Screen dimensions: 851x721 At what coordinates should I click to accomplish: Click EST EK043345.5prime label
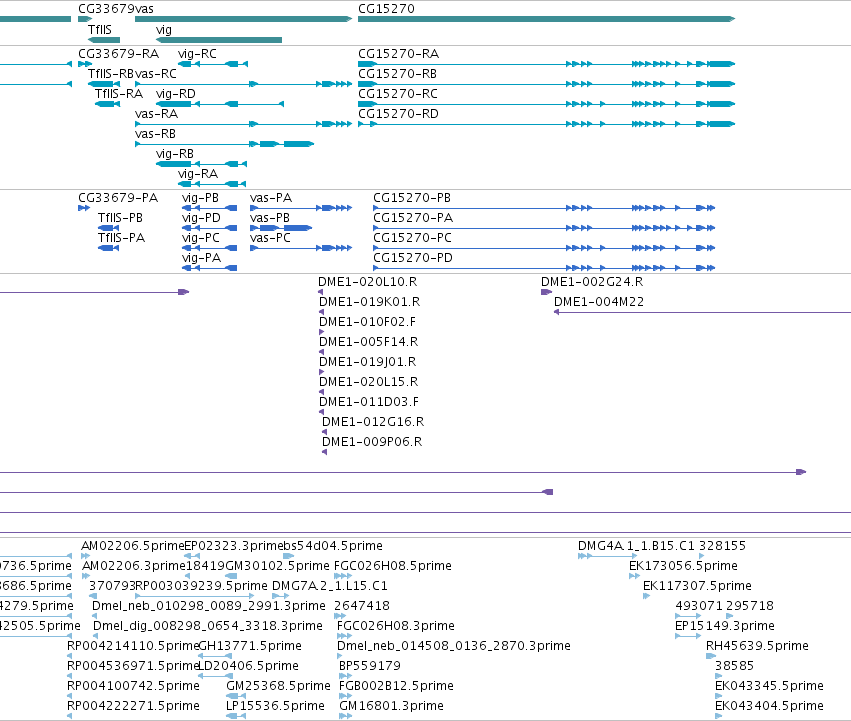769,686
